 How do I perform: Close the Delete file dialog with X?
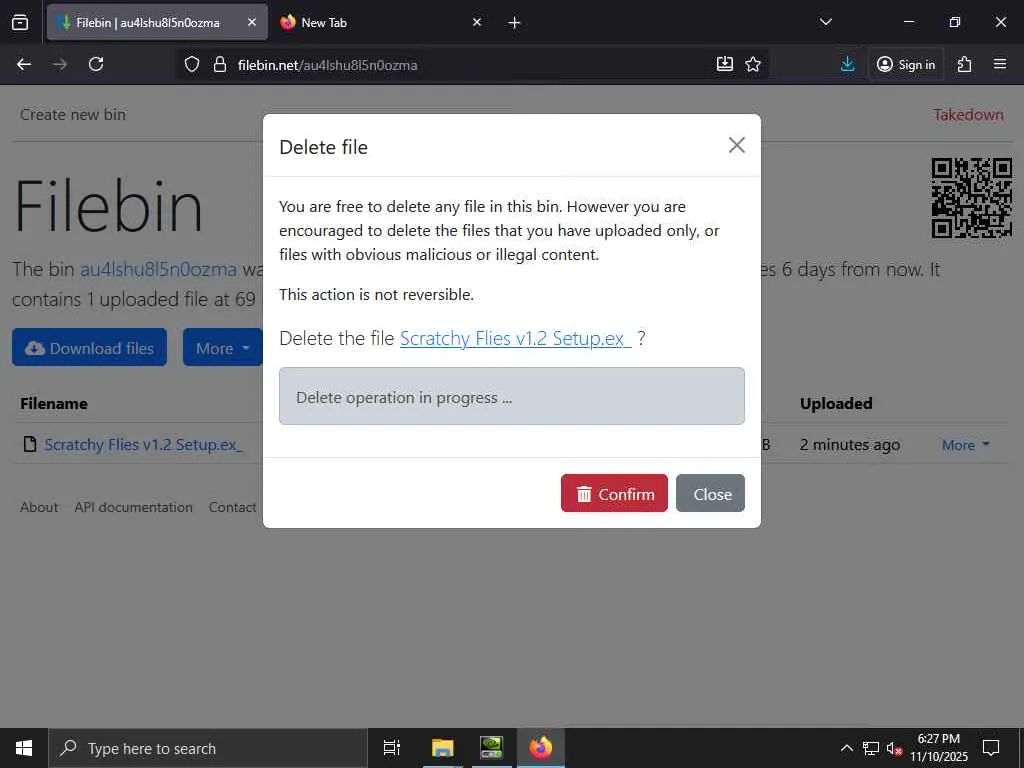[737, 145]
